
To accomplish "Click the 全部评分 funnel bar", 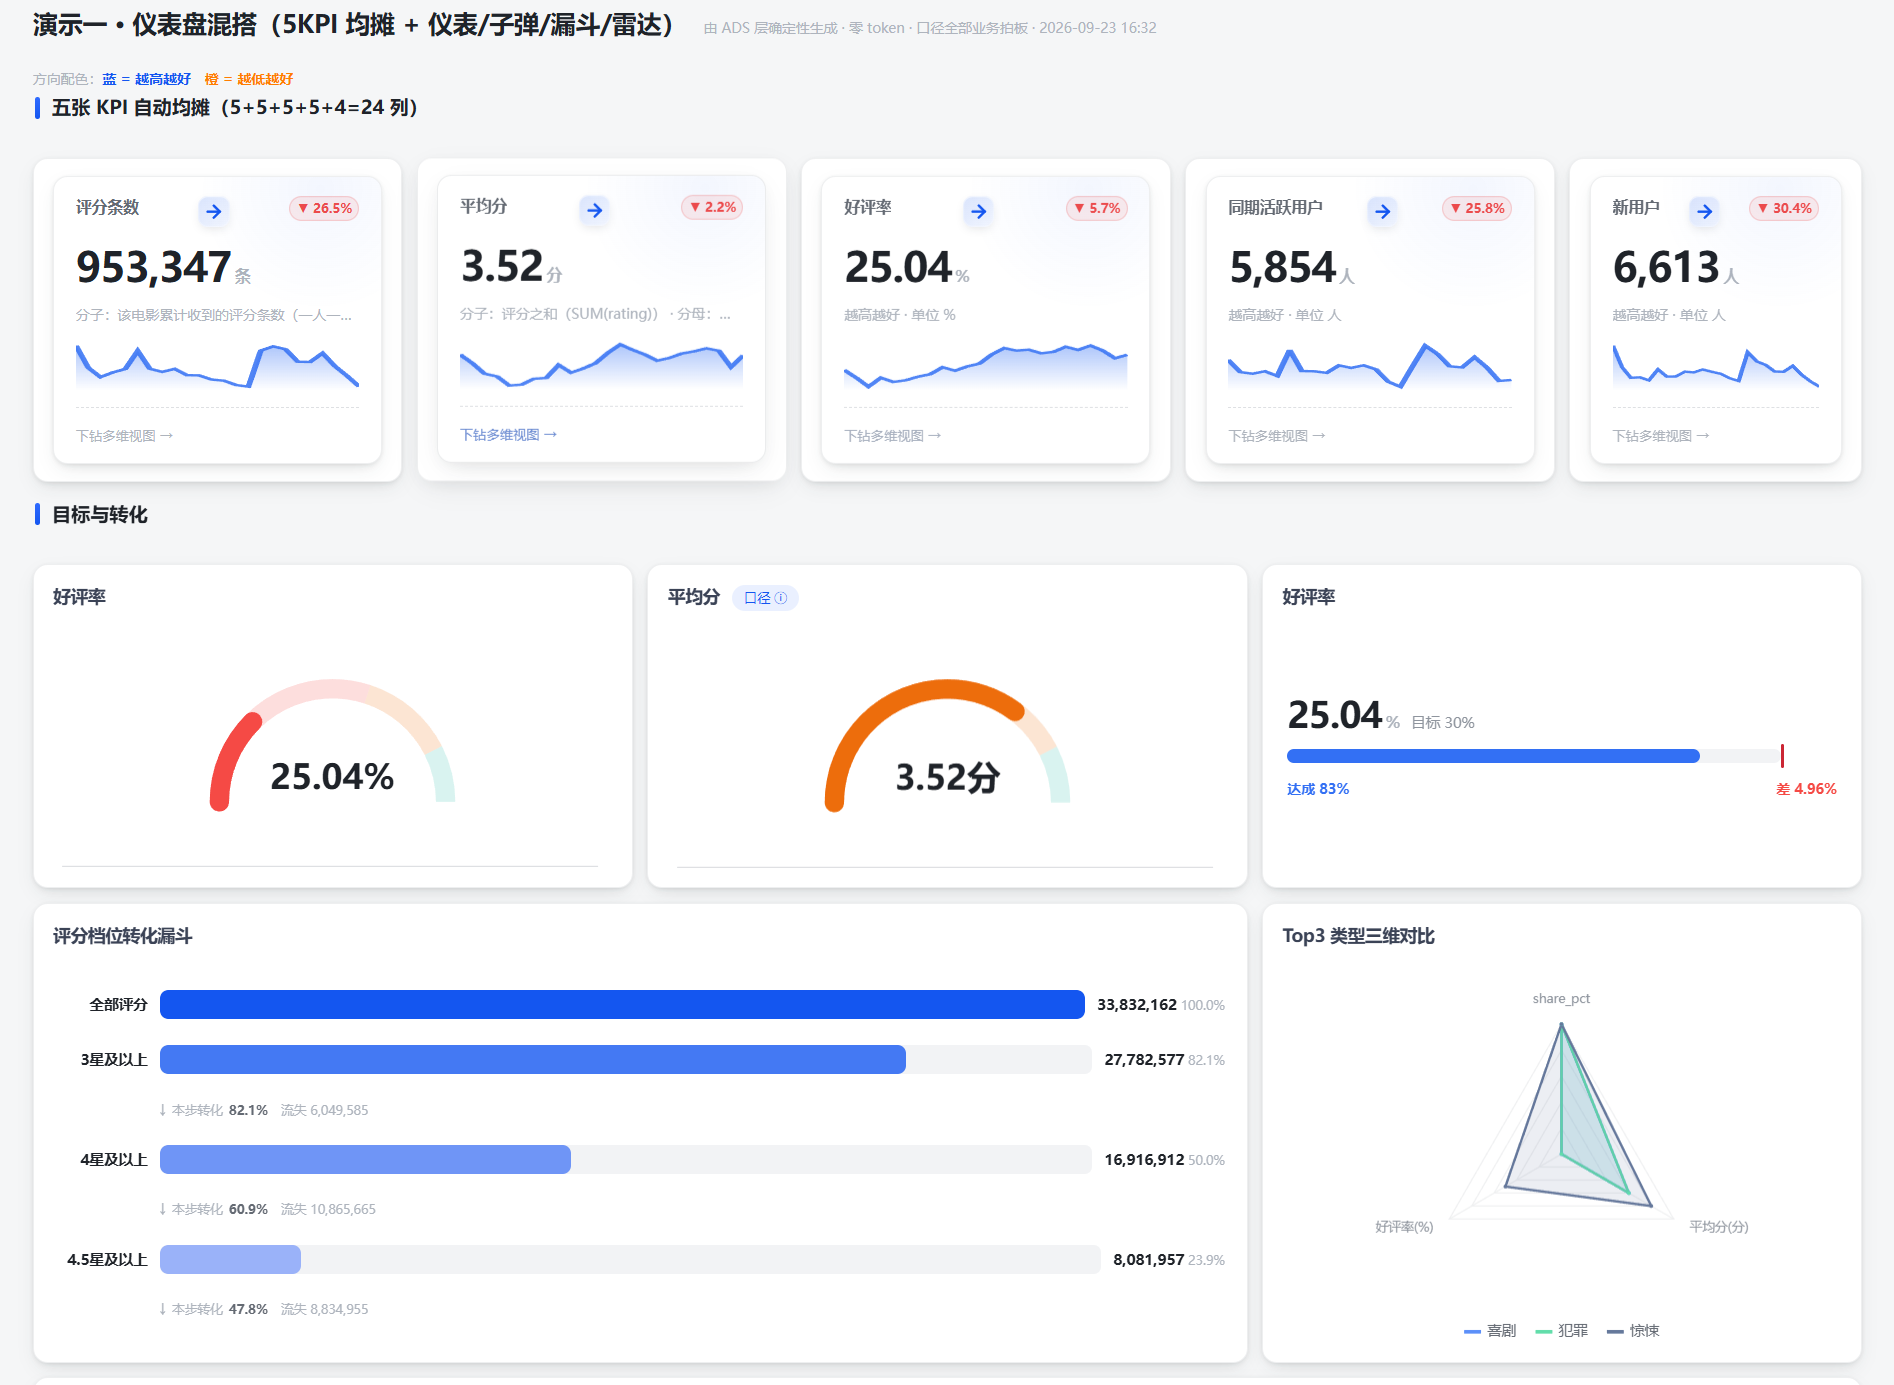I will [622, 1005].
